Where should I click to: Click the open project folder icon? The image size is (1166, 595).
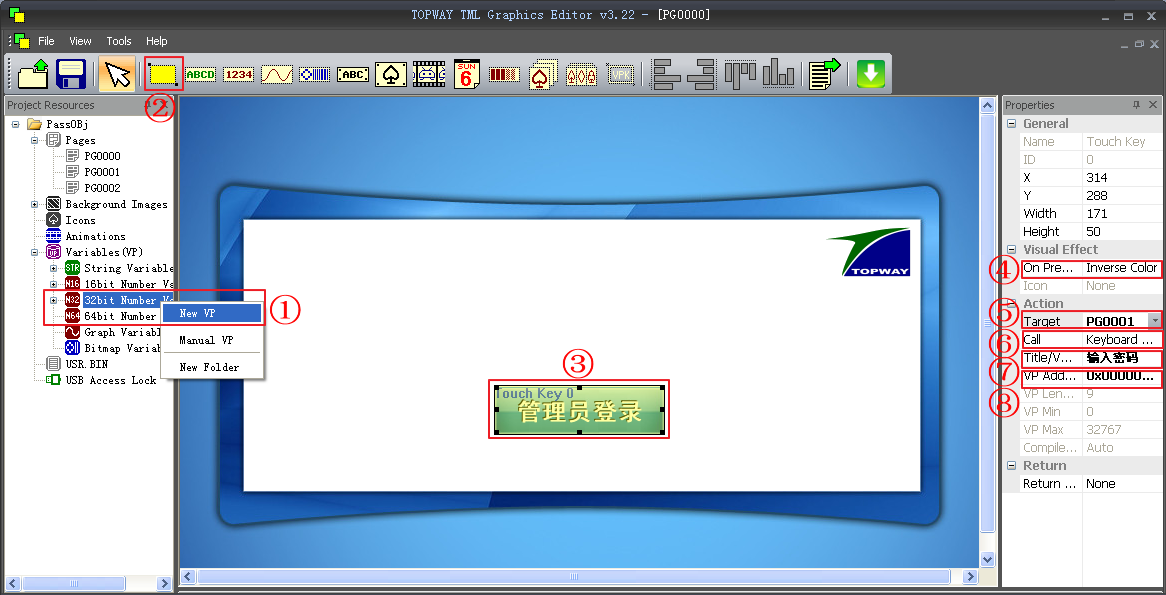pos(33,74)
